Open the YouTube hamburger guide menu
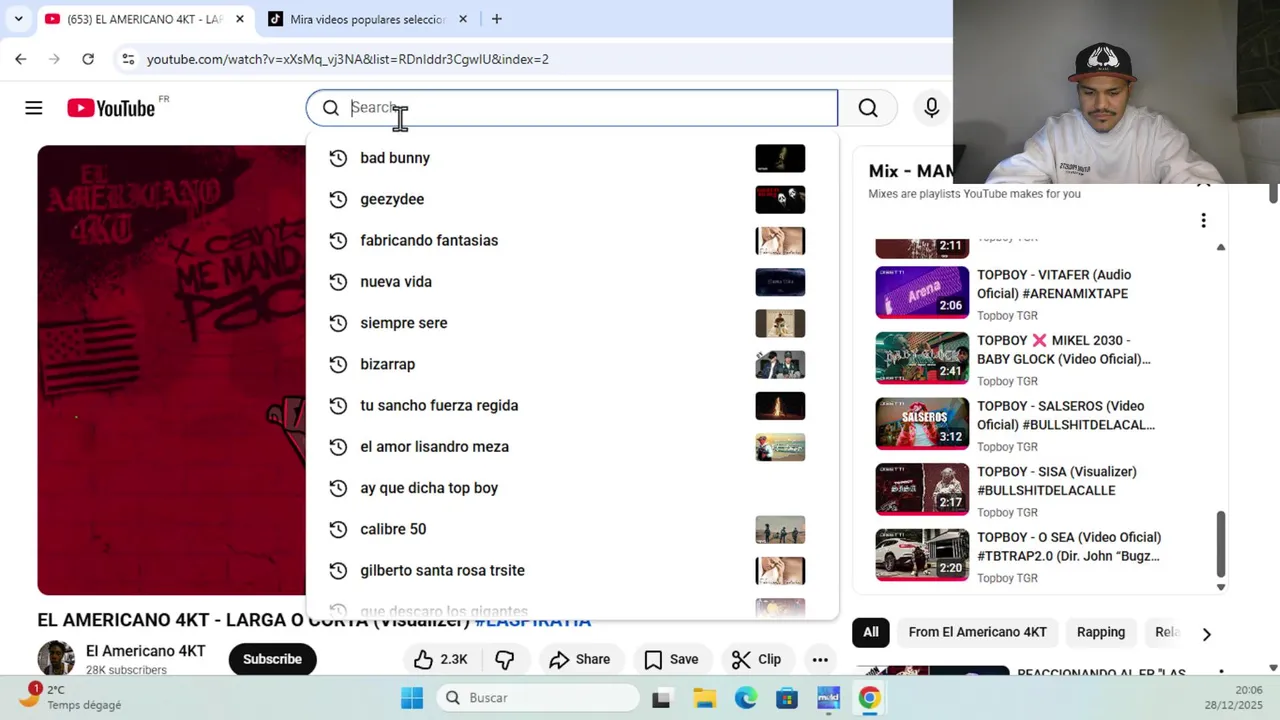This screenshot has width=1280, height=720. click(x=34, y=108)
